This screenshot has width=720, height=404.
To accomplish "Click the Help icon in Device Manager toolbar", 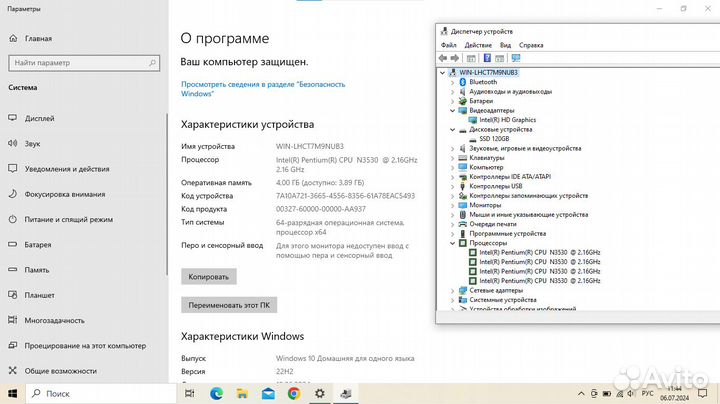I will pyautogui.click(x=487, y=58).
